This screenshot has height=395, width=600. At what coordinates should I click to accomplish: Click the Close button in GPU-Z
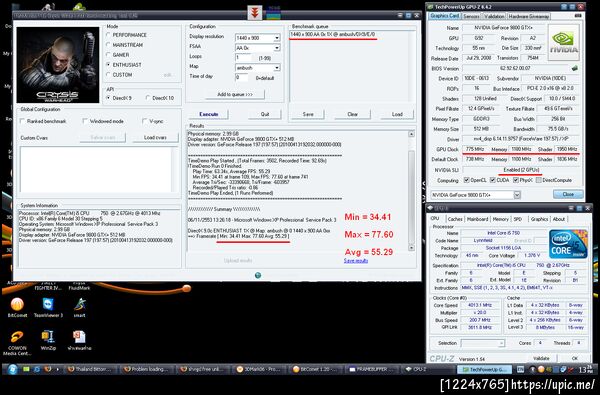click(x=568, y=194)
